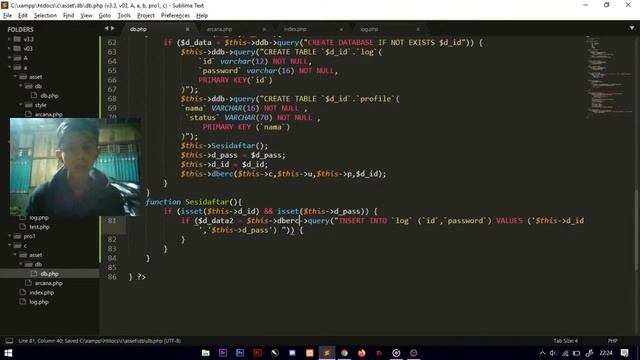
Task: Toggle the uppercase A folder arrow
Action: pyautogui.click(x=9, y=58)
